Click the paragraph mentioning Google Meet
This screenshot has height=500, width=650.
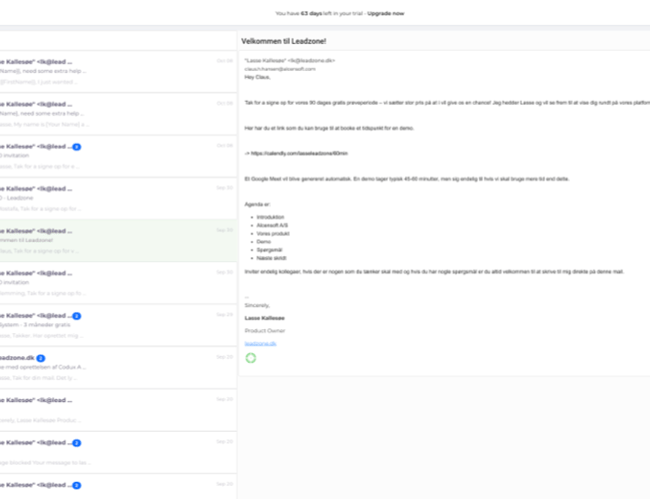[x=407, y=179]
